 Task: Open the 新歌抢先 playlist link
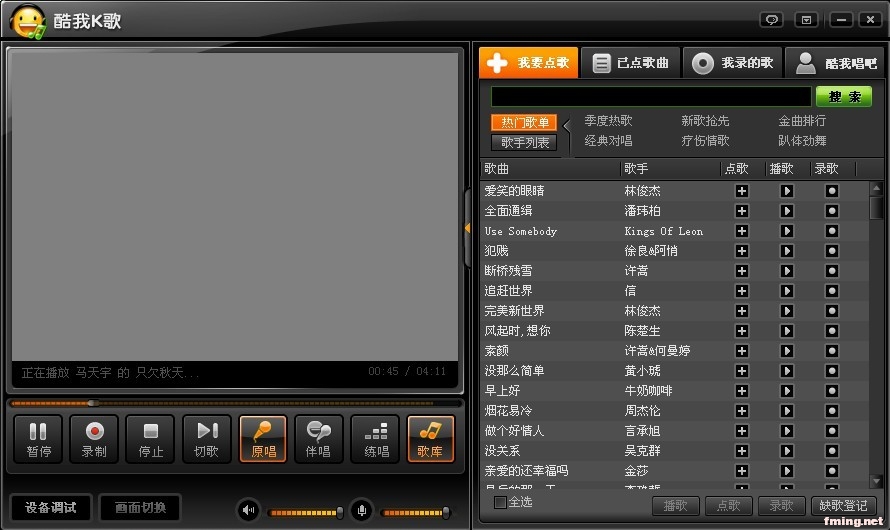tap(705, 121)
